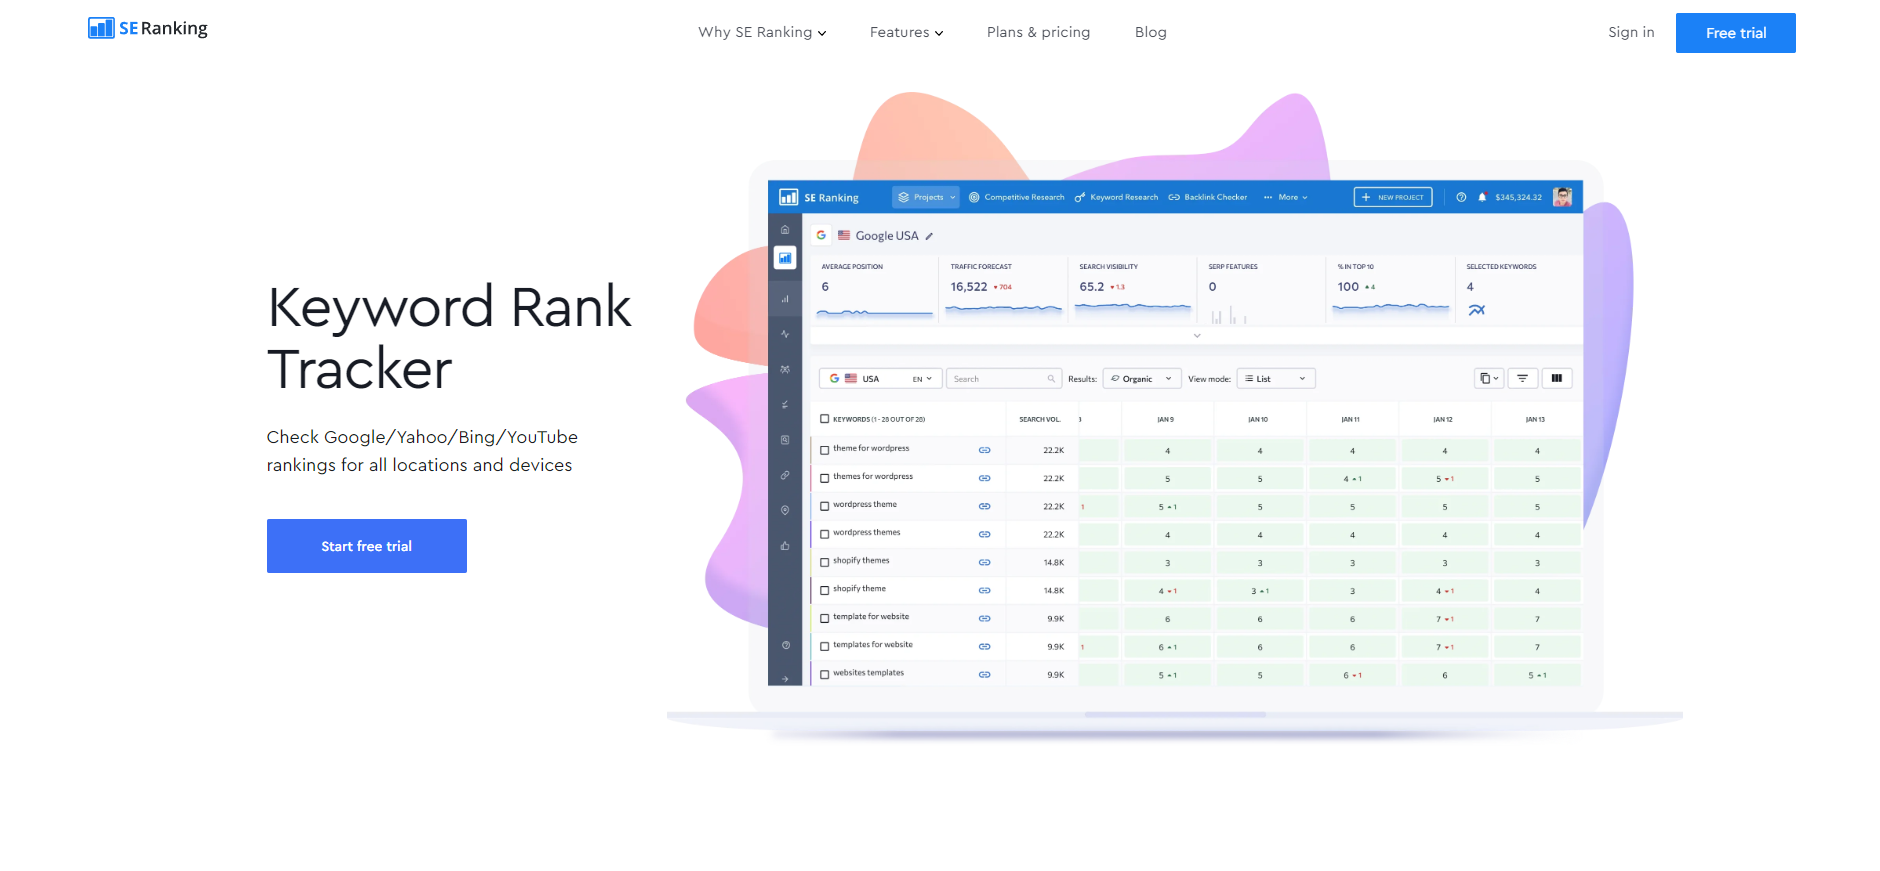
Task: Check the themes for wordpress checkbox
Action: click(824, 478)
